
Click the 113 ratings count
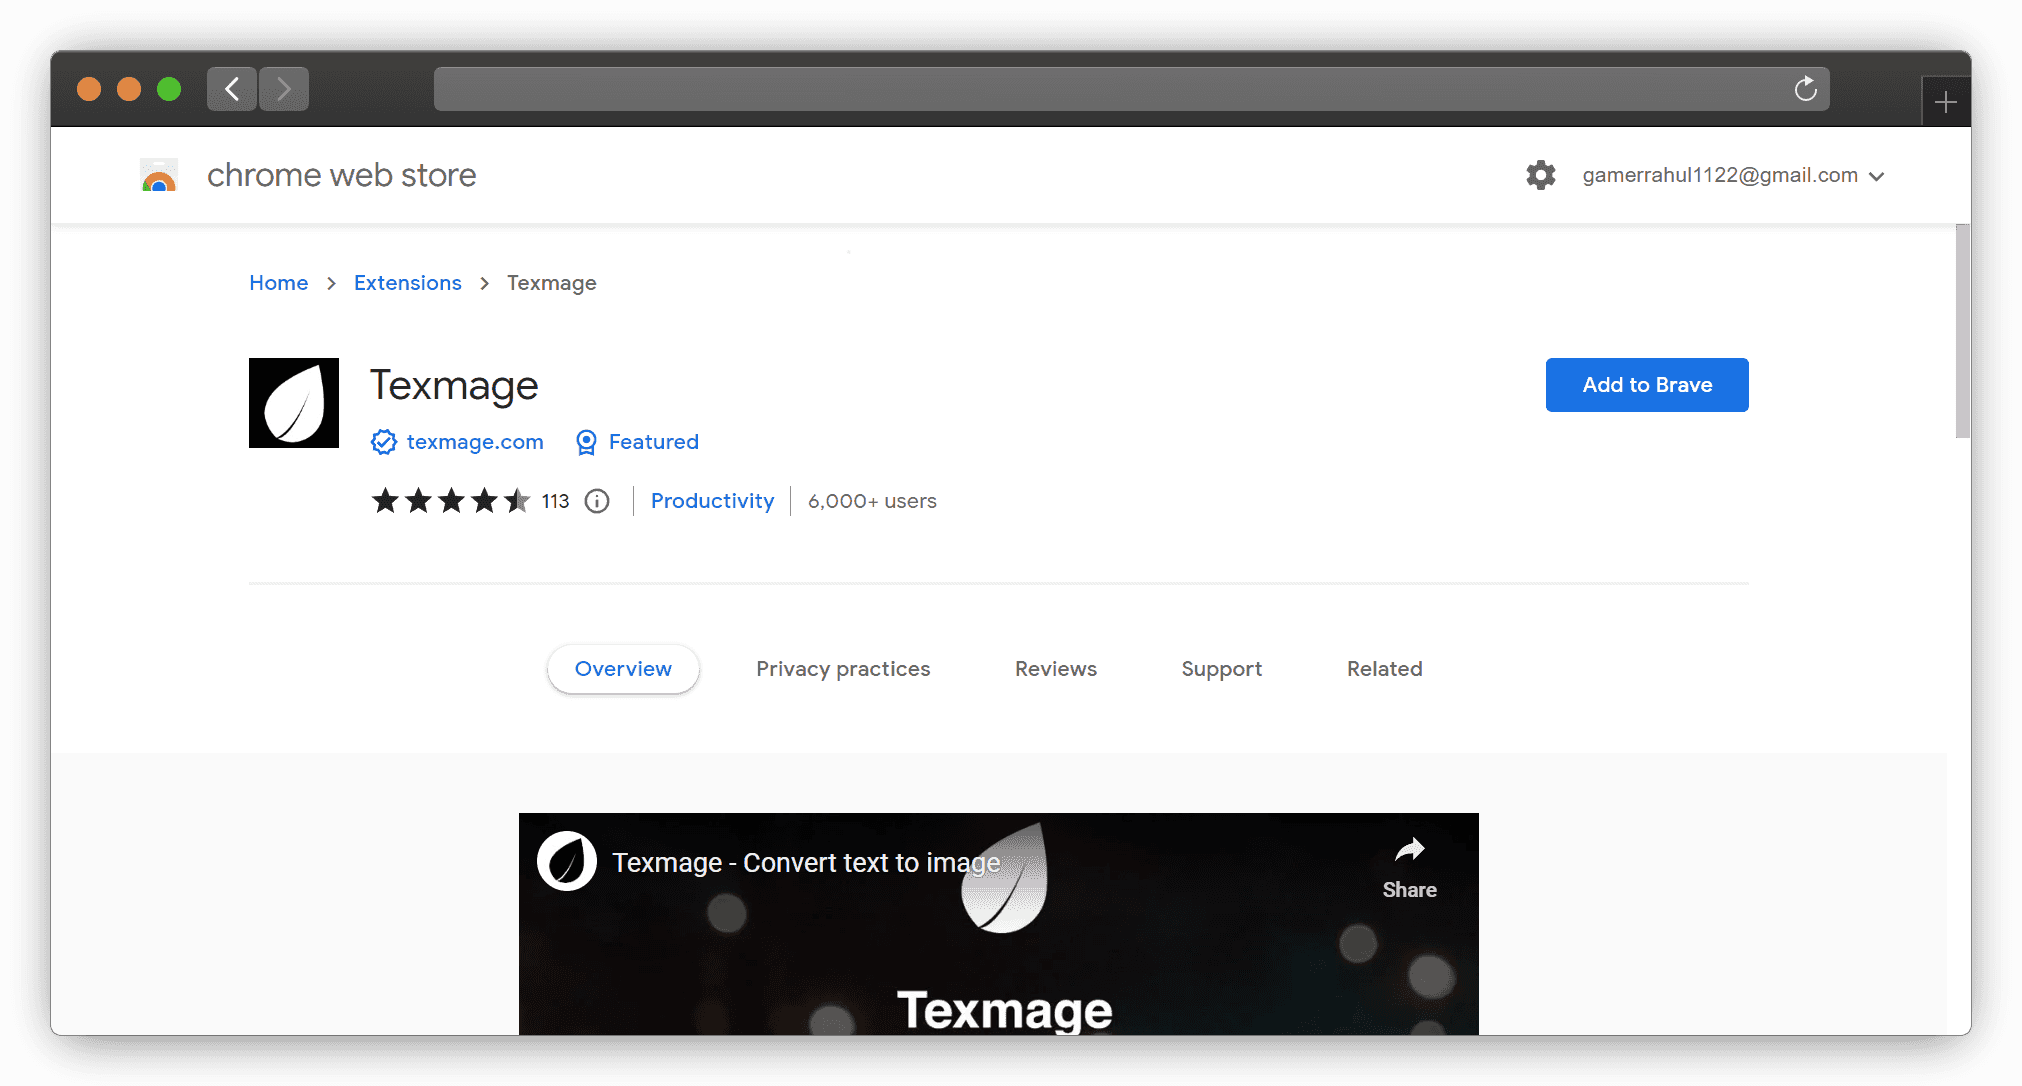tap(556, 501)
